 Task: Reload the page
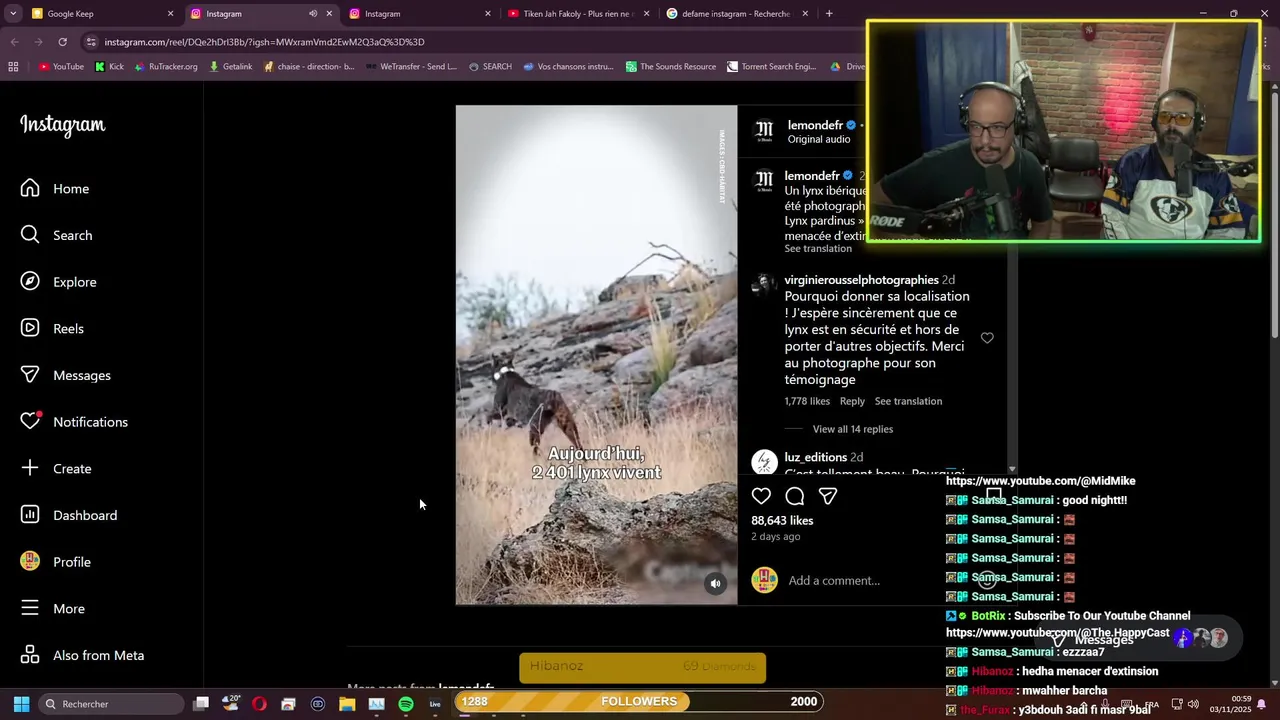pyautogui.click(x=62, y=42)
